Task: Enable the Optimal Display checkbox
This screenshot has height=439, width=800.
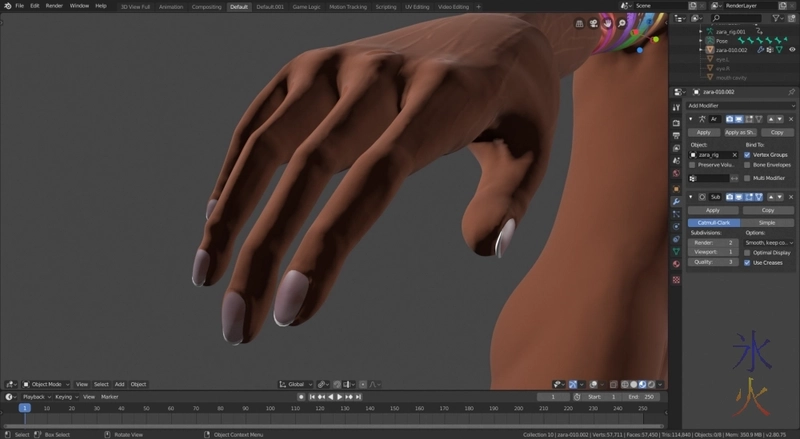Action: click(747, 252)
